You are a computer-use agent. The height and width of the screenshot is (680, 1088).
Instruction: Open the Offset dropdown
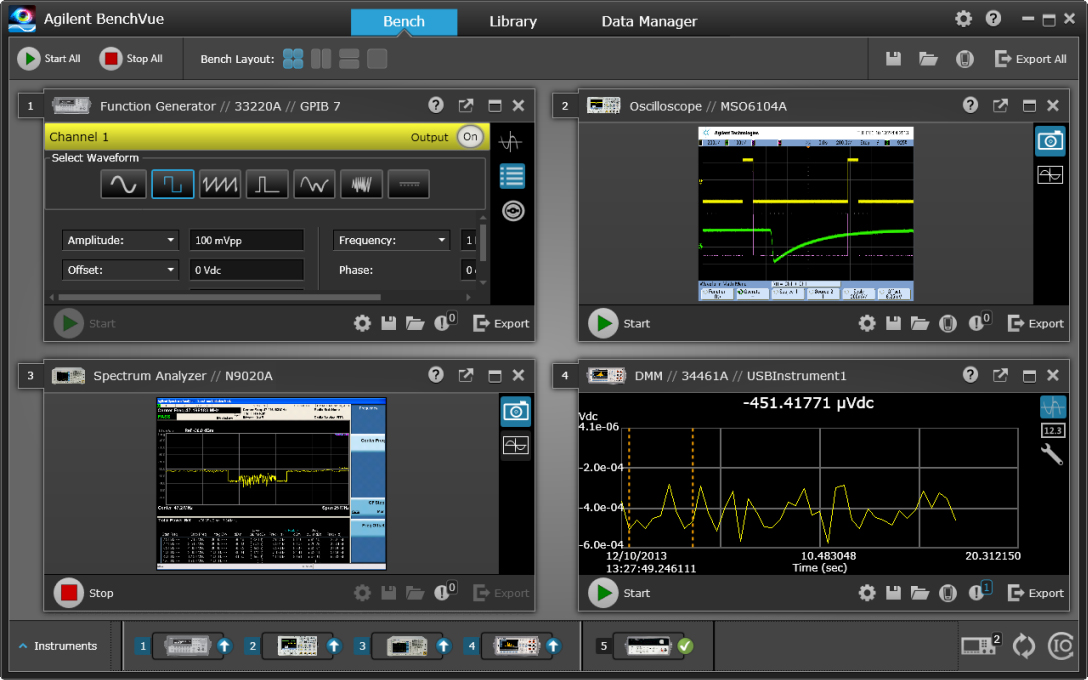pos(120,270)
